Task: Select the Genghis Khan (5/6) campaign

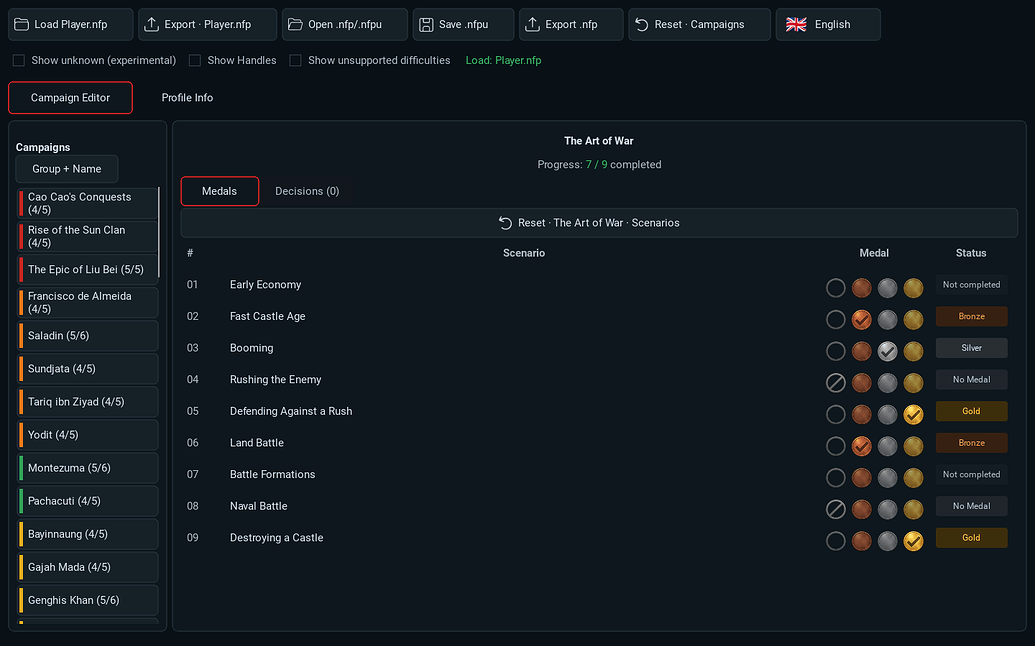Action: coord(88,600)
